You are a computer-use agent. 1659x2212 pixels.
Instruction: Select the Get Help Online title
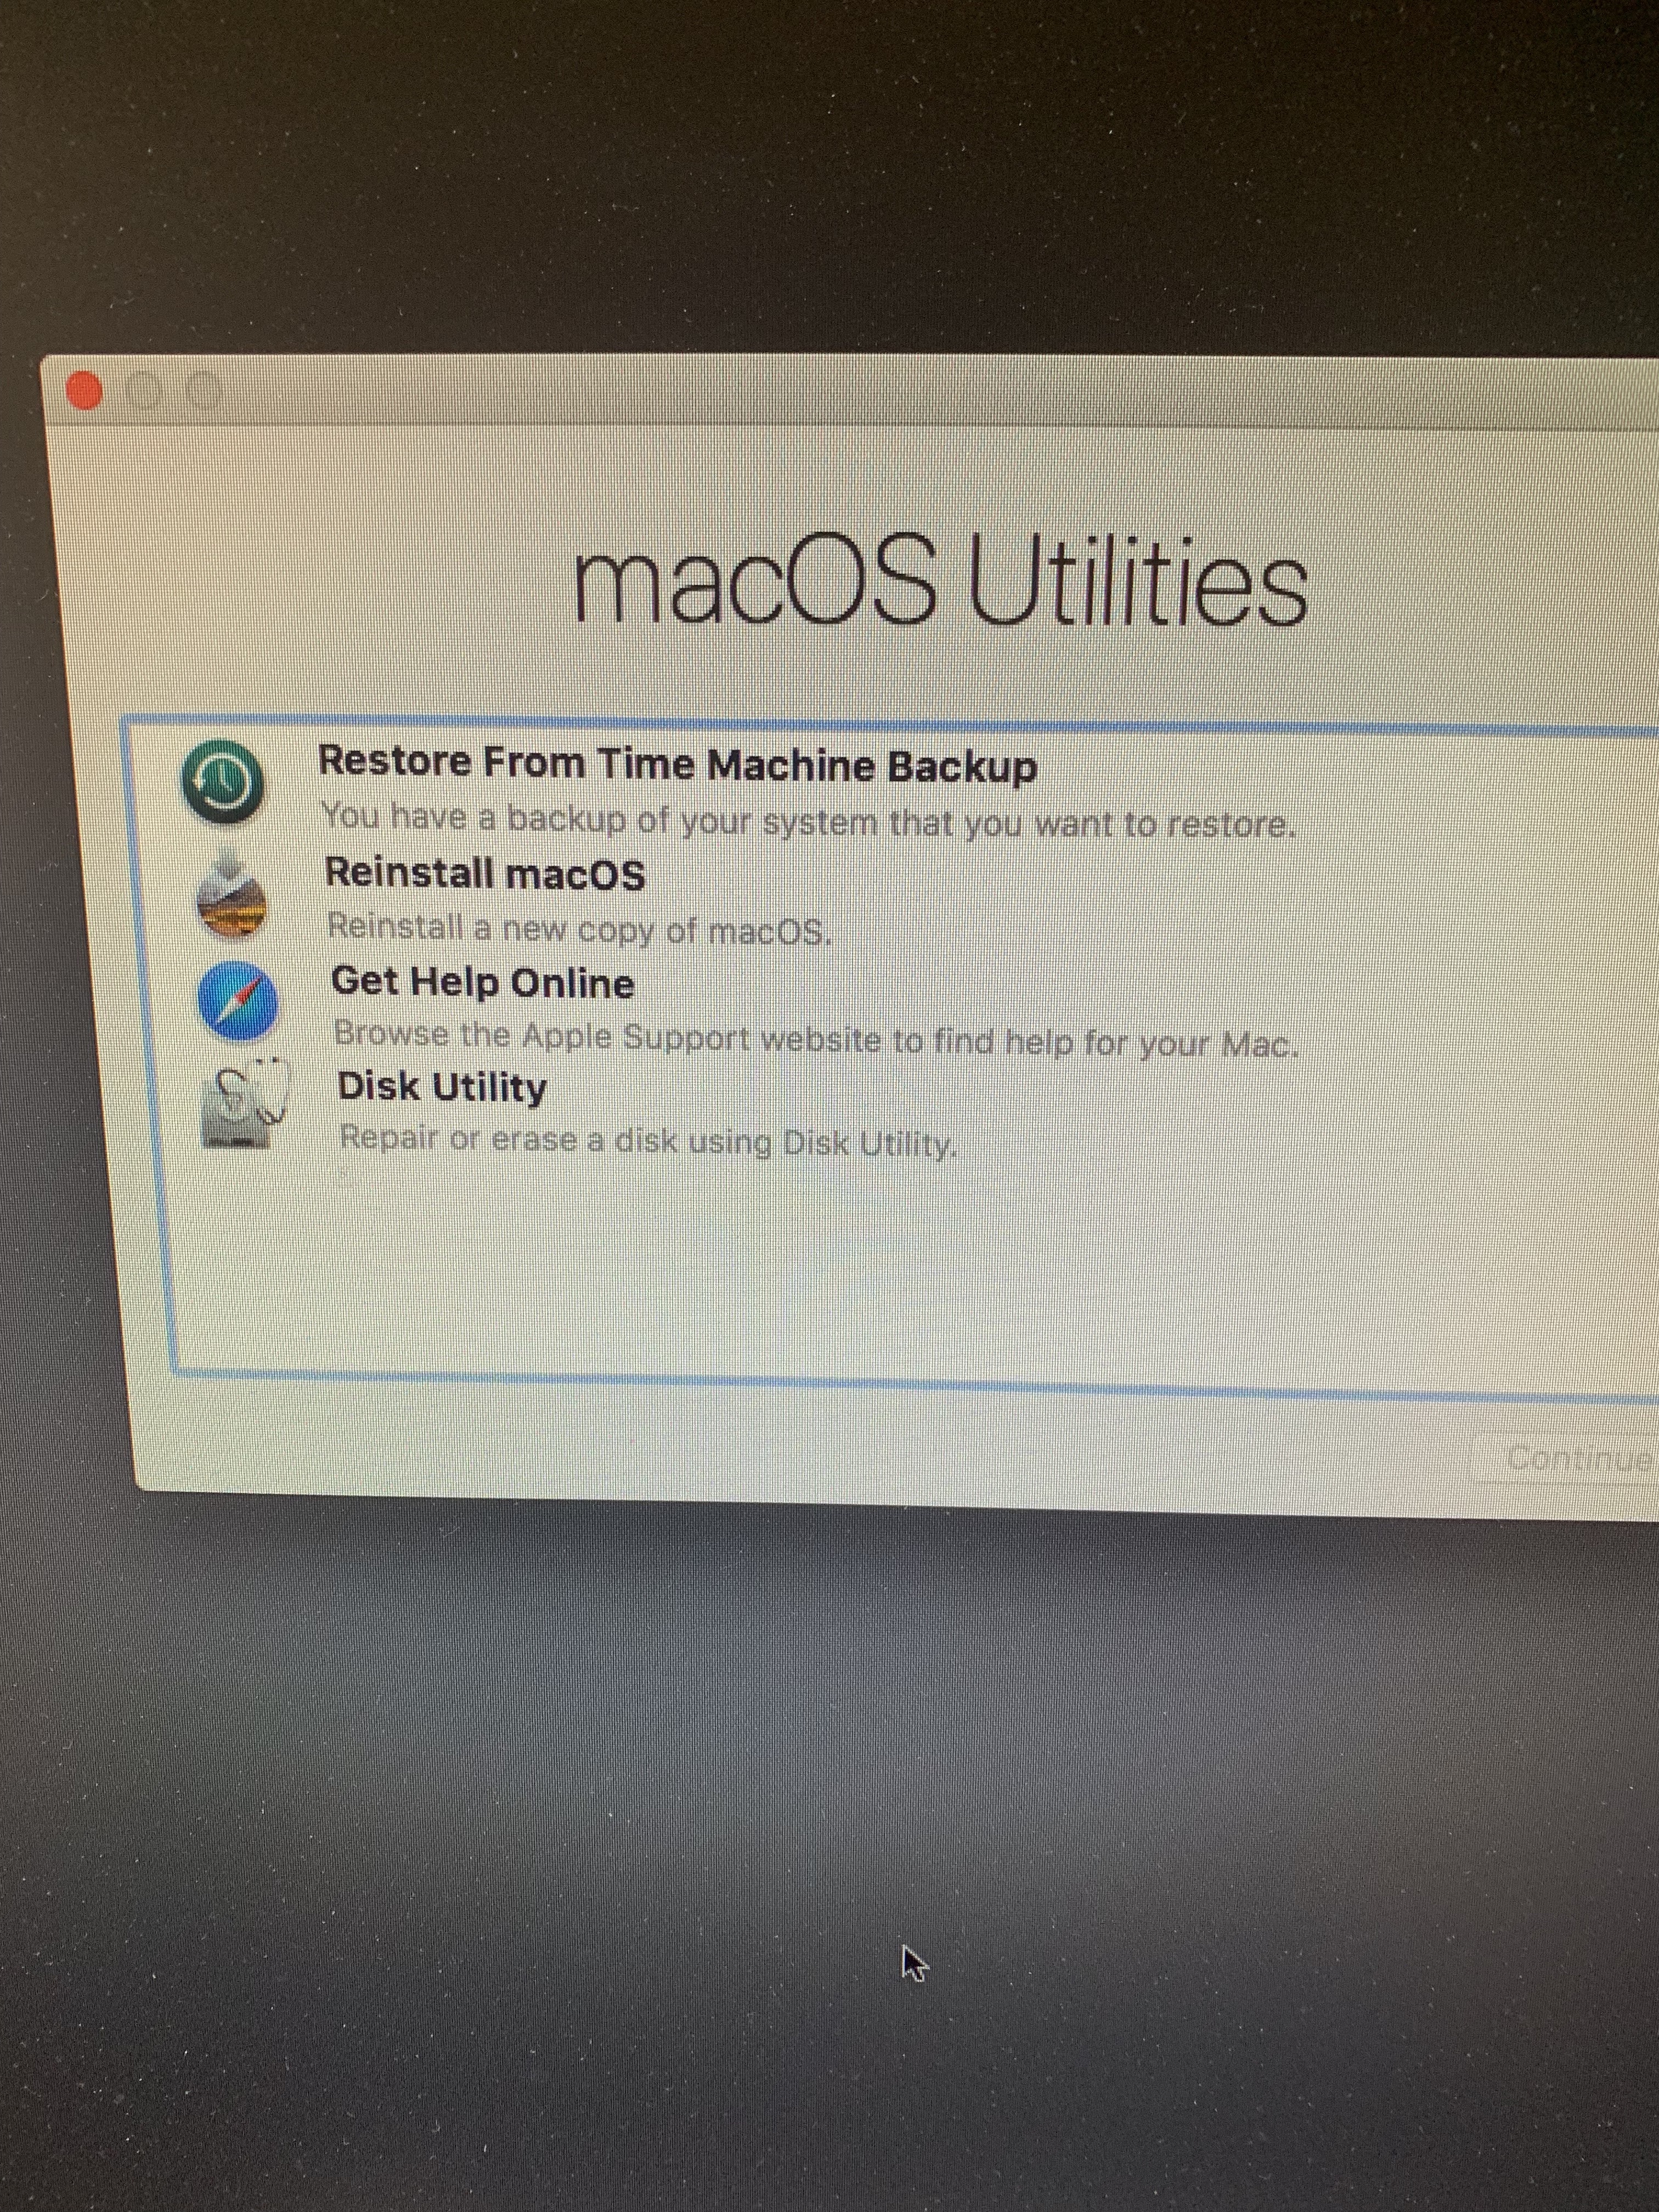(x=482, y=982)
